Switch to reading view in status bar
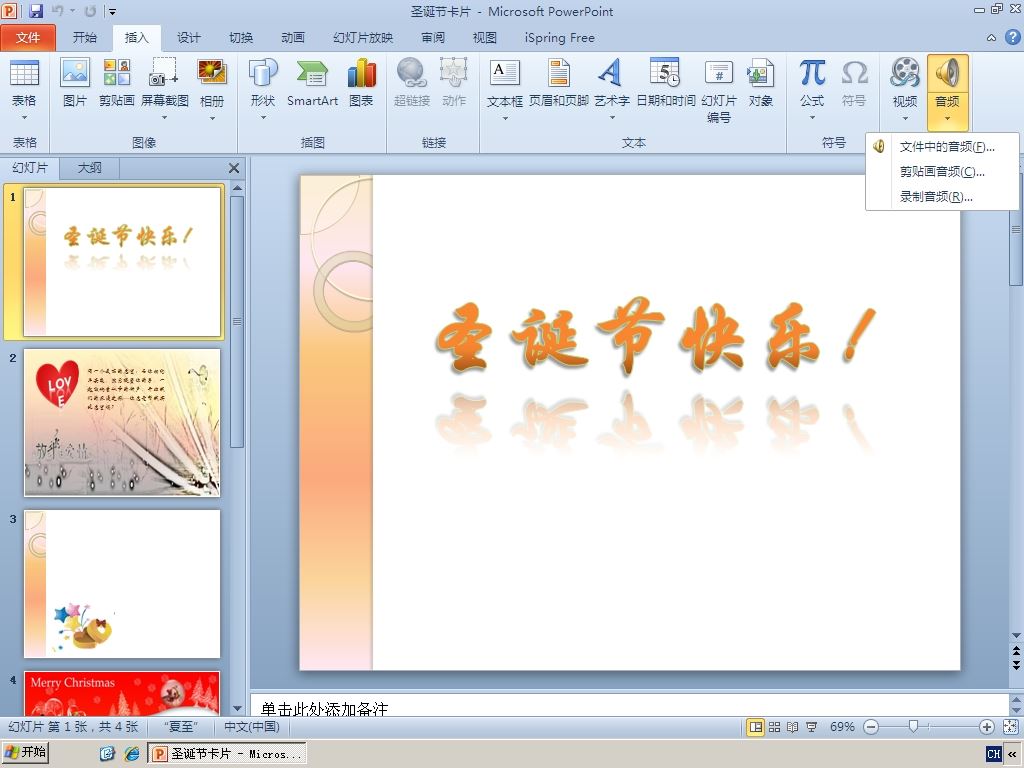The height and width of the screenshot is (768, 1024). click(792, 727)
